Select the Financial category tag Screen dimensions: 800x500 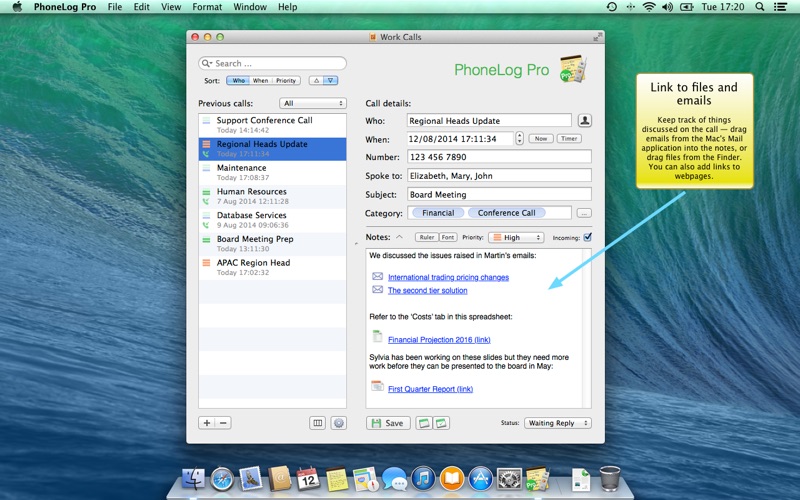[x=438, y=213]
